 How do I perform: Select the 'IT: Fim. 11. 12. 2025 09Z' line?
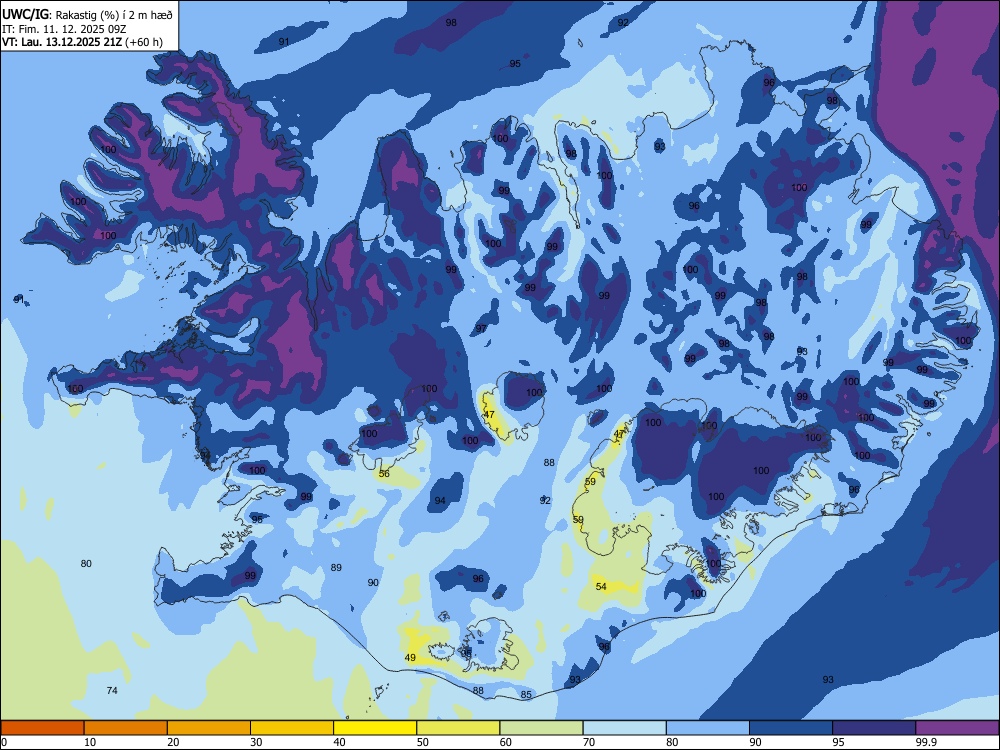coord(64,29)
